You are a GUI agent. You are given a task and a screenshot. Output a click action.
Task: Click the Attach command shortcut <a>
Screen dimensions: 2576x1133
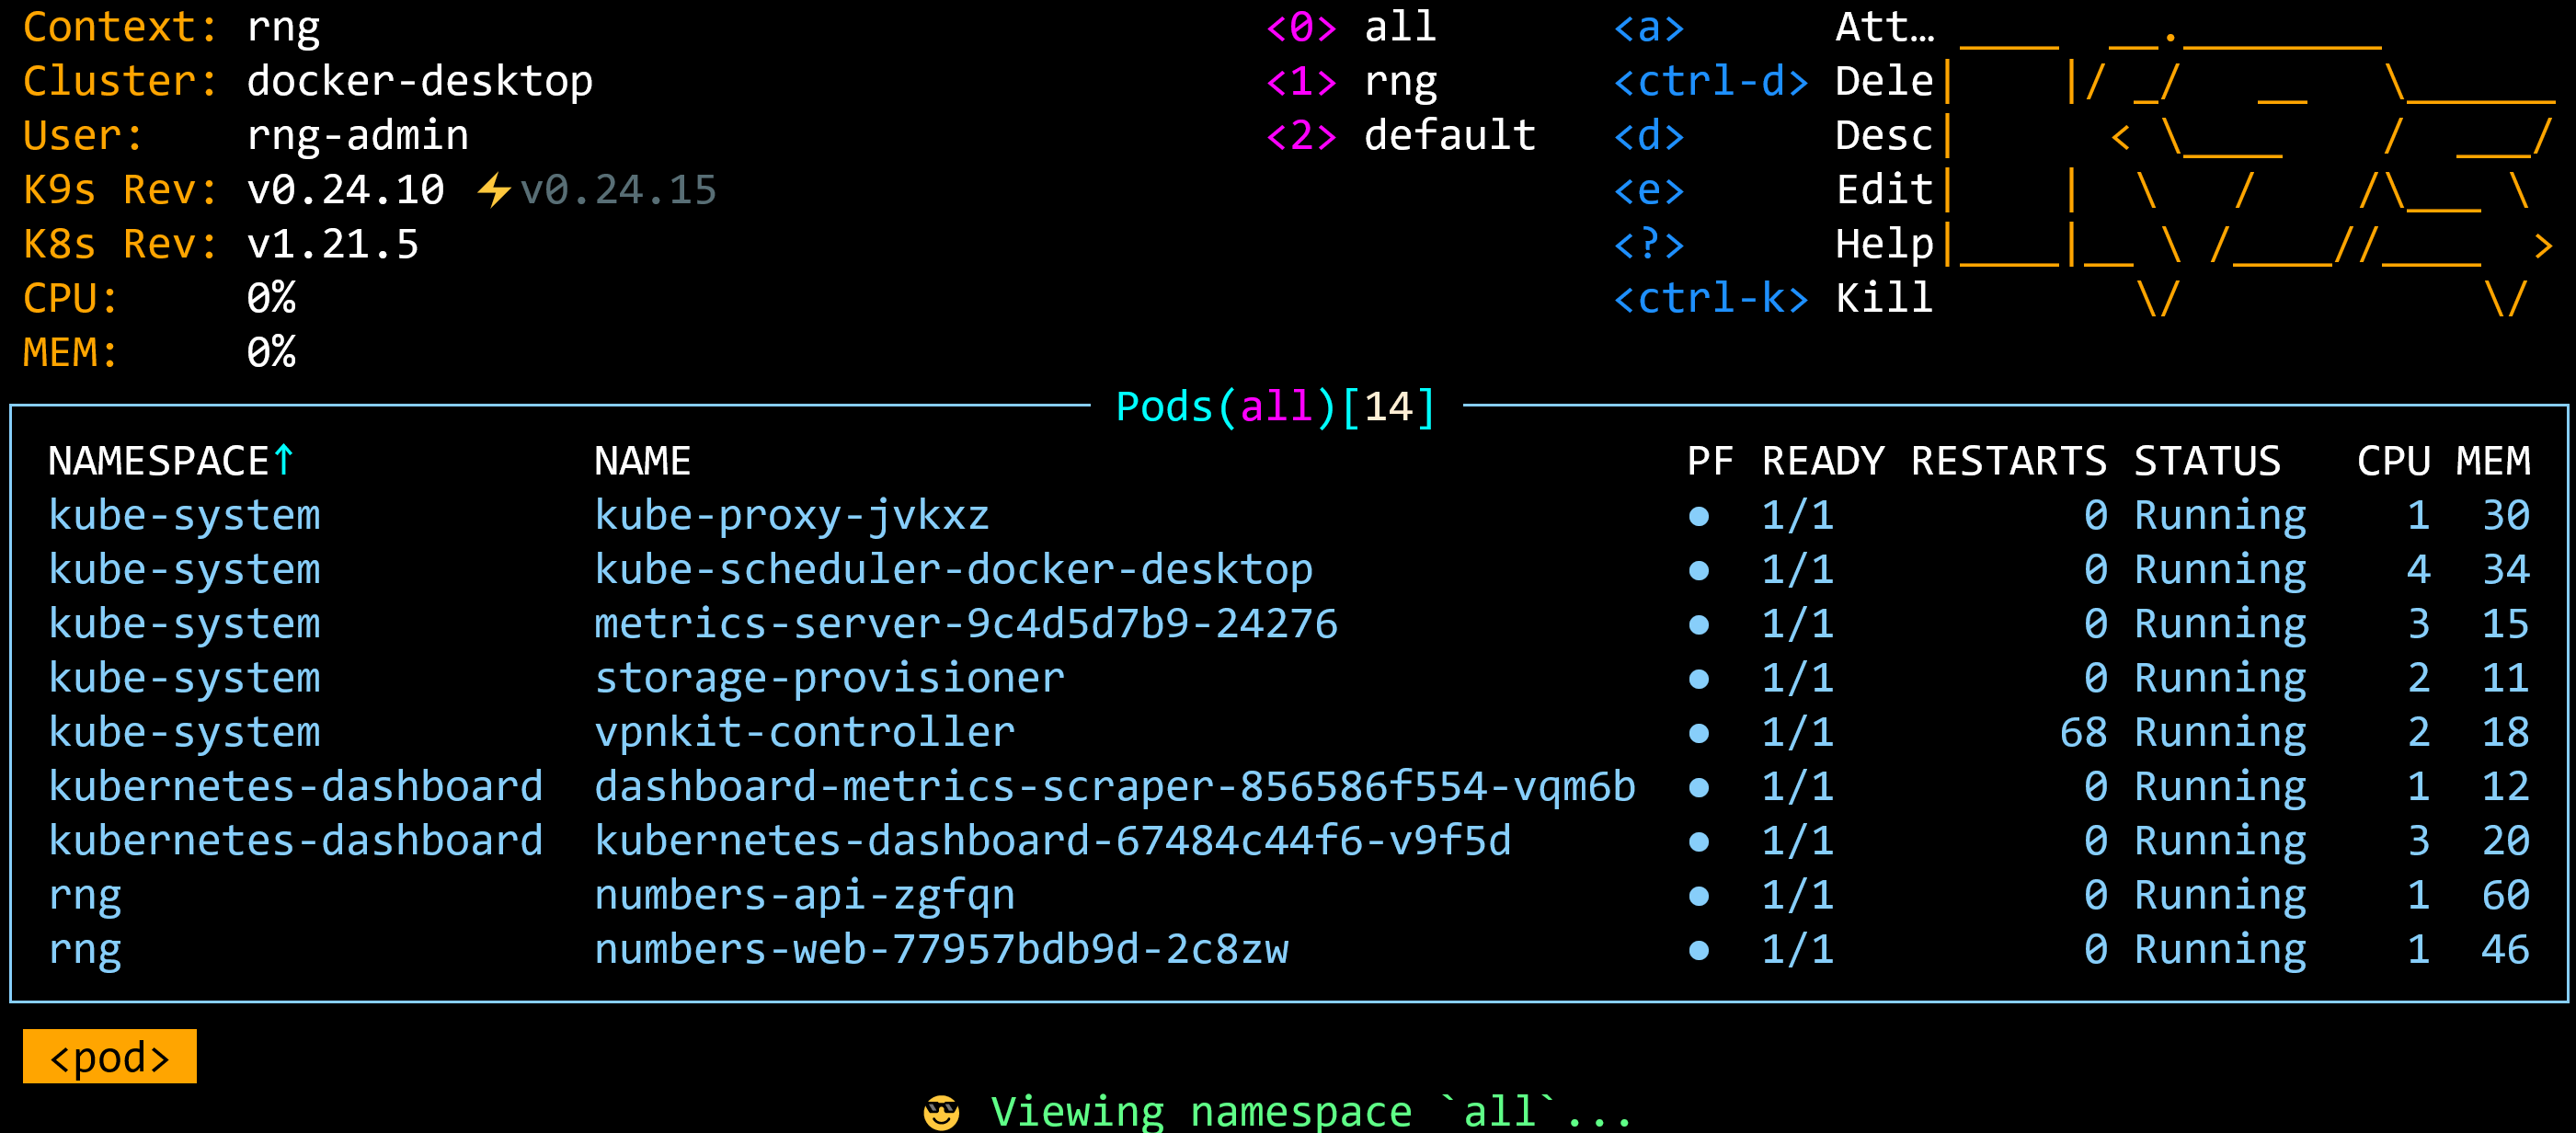[1647, 27]
